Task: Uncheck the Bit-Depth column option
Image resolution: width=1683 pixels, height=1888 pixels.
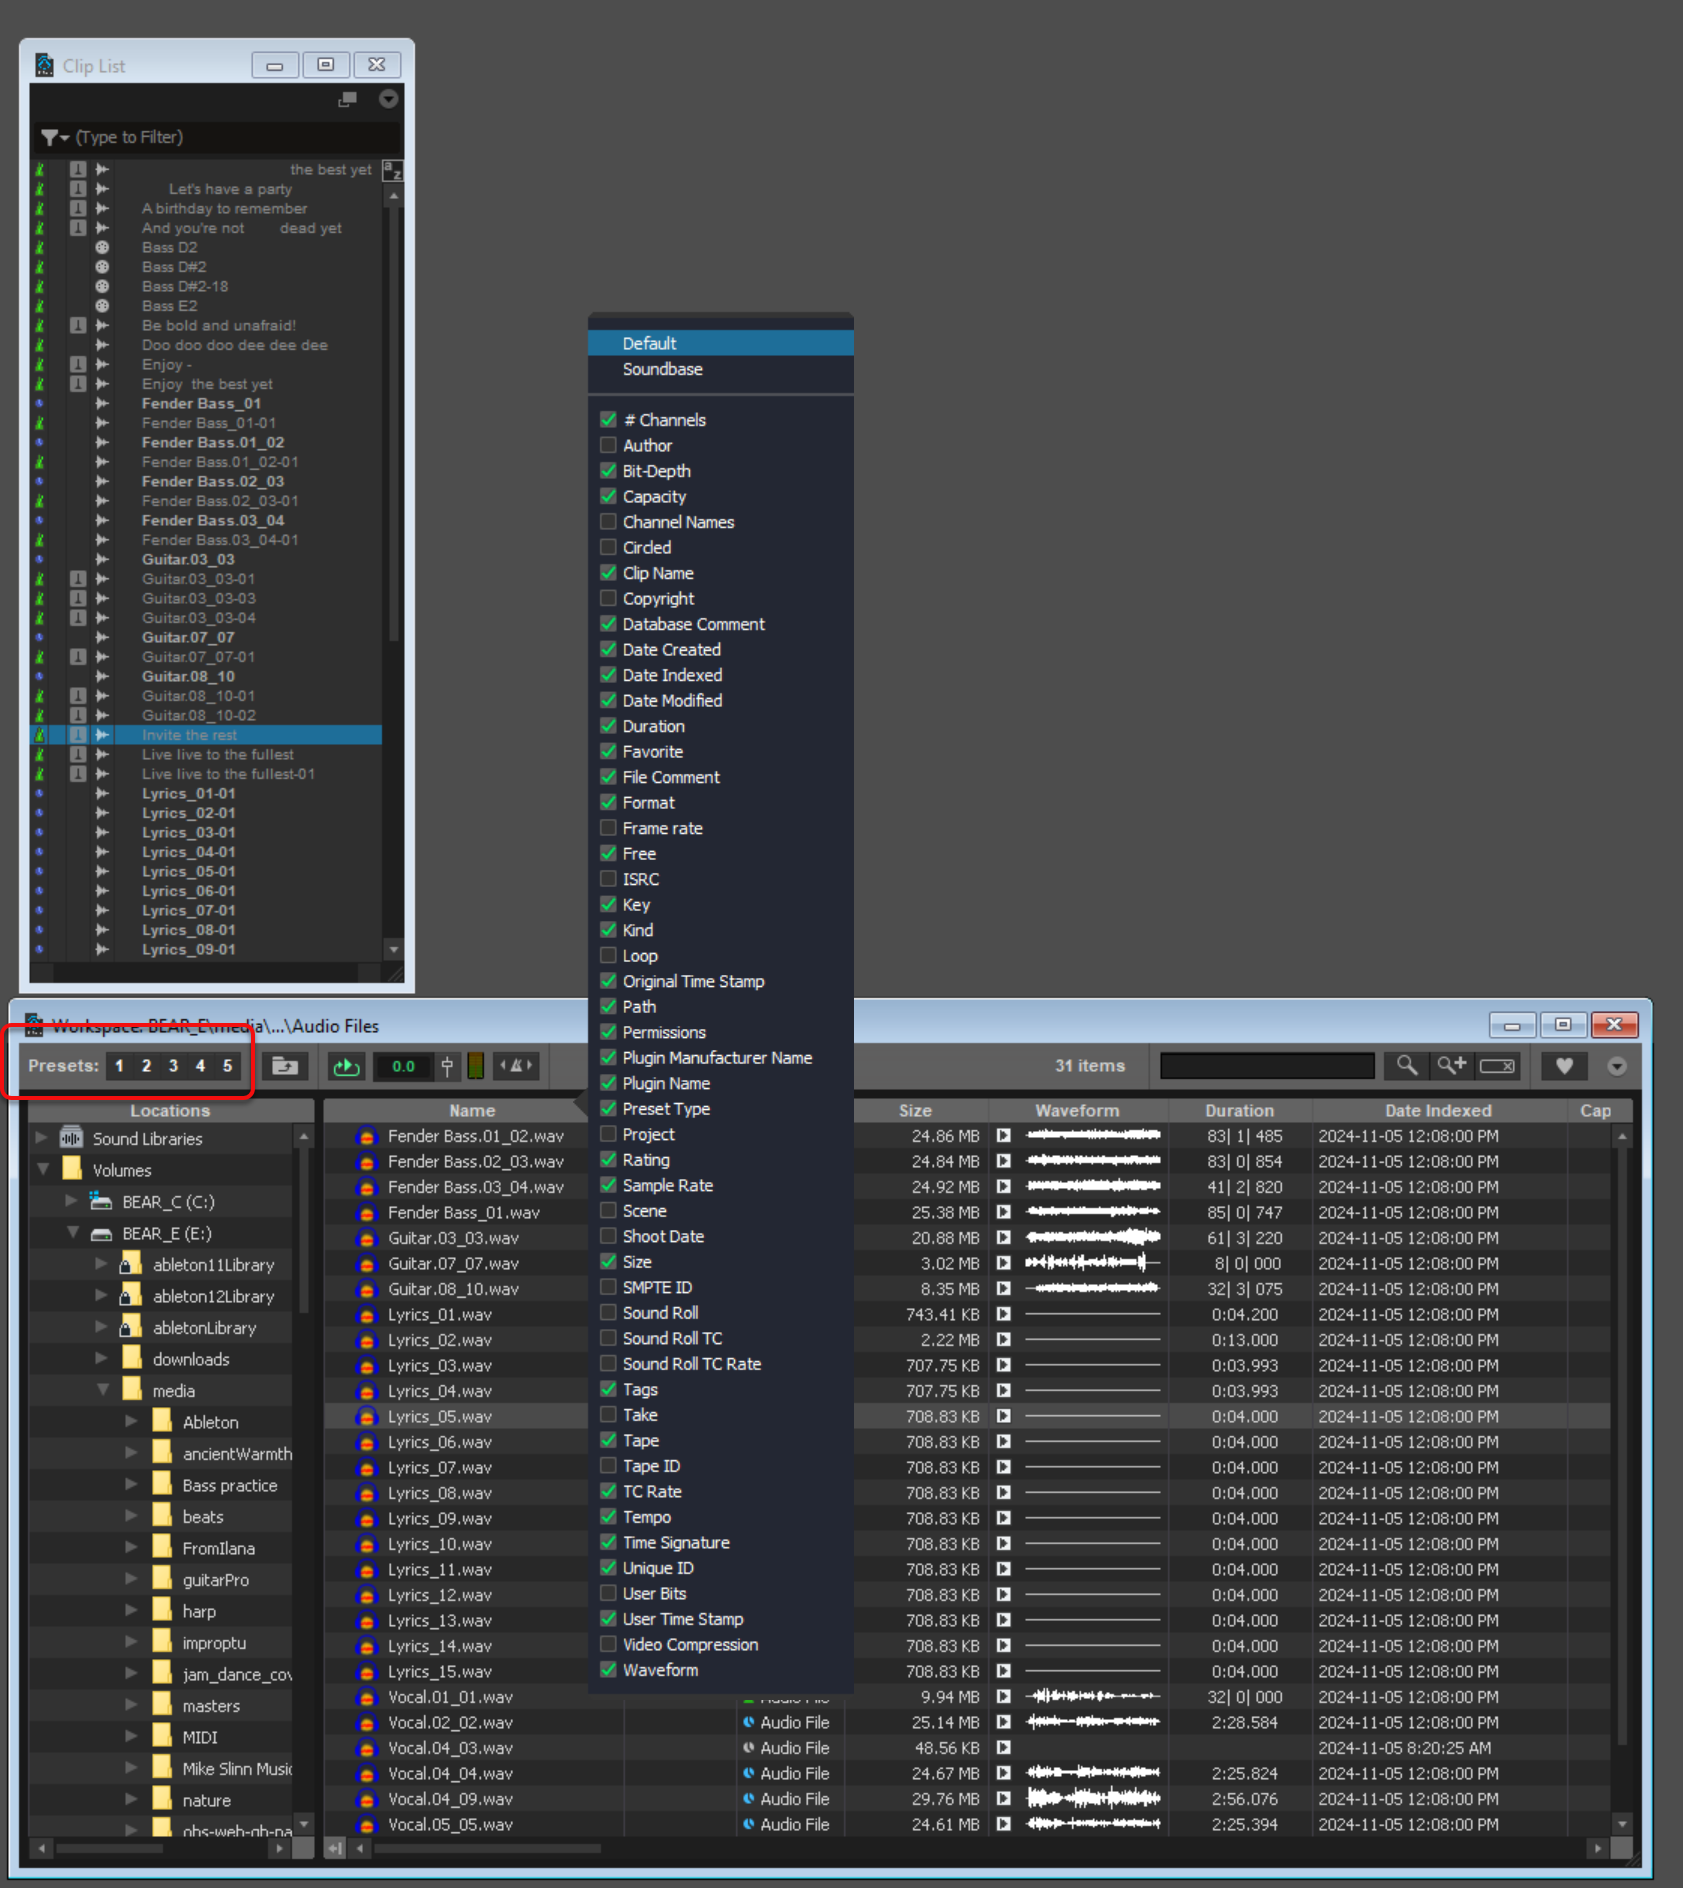Action: pyautogui.click(x=608, y=471)
